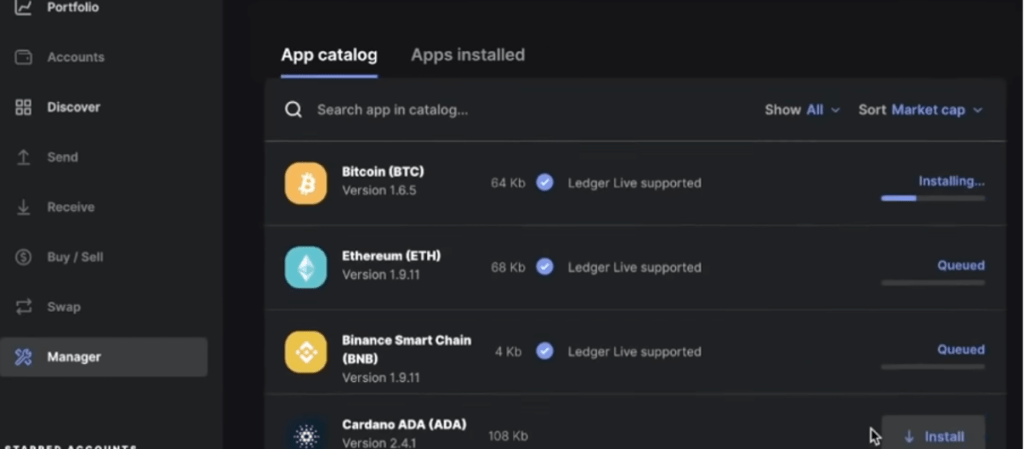The image size is (1024, 449).
Task: Click the Binance Smart Chain icon
Action: click(x=305, y=351)
